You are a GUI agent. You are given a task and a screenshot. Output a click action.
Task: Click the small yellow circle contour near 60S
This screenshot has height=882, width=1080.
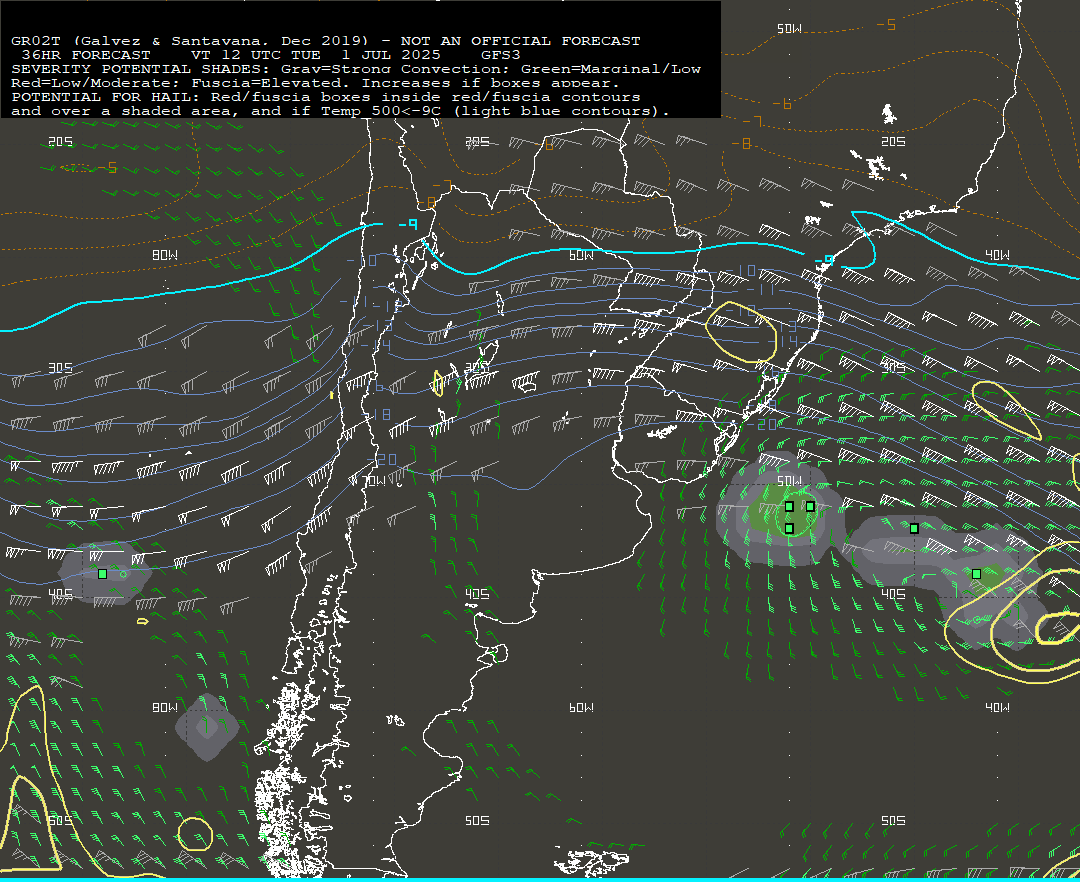[195, 834]
